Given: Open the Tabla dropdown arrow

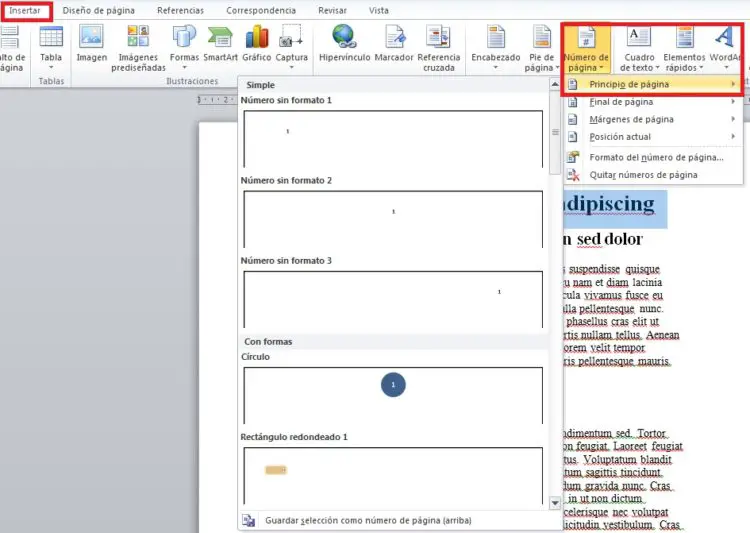Looking at the screenshot, I should point(51,67).
